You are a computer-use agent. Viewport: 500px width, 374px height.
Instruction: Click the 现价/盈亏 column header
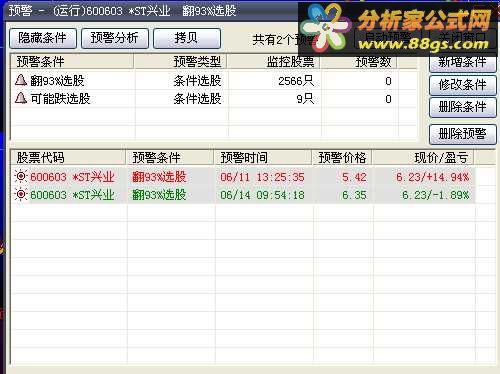(x=423, y=158)
